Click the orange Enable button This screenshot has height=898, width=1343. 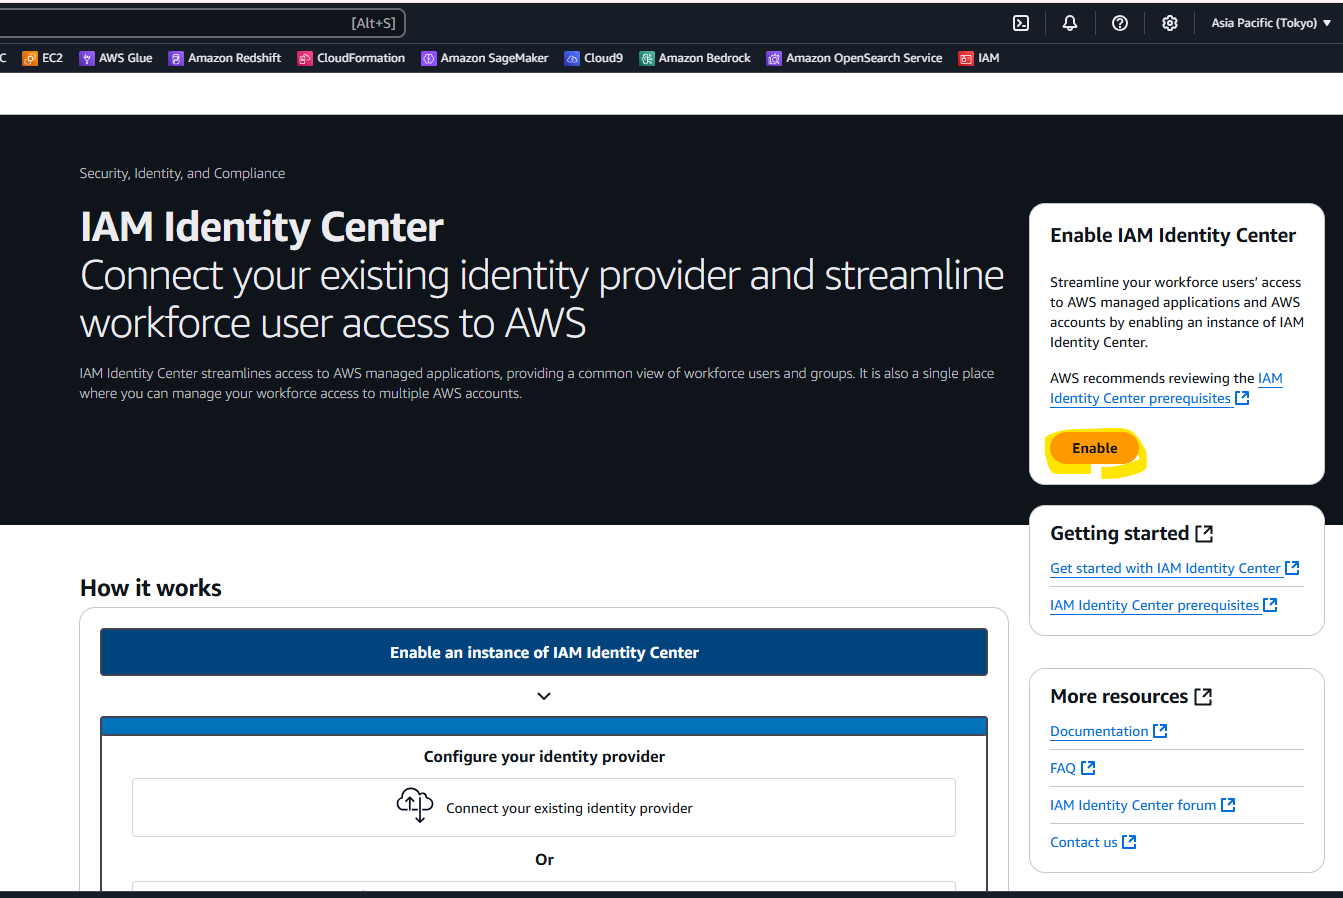[1095, 448]
